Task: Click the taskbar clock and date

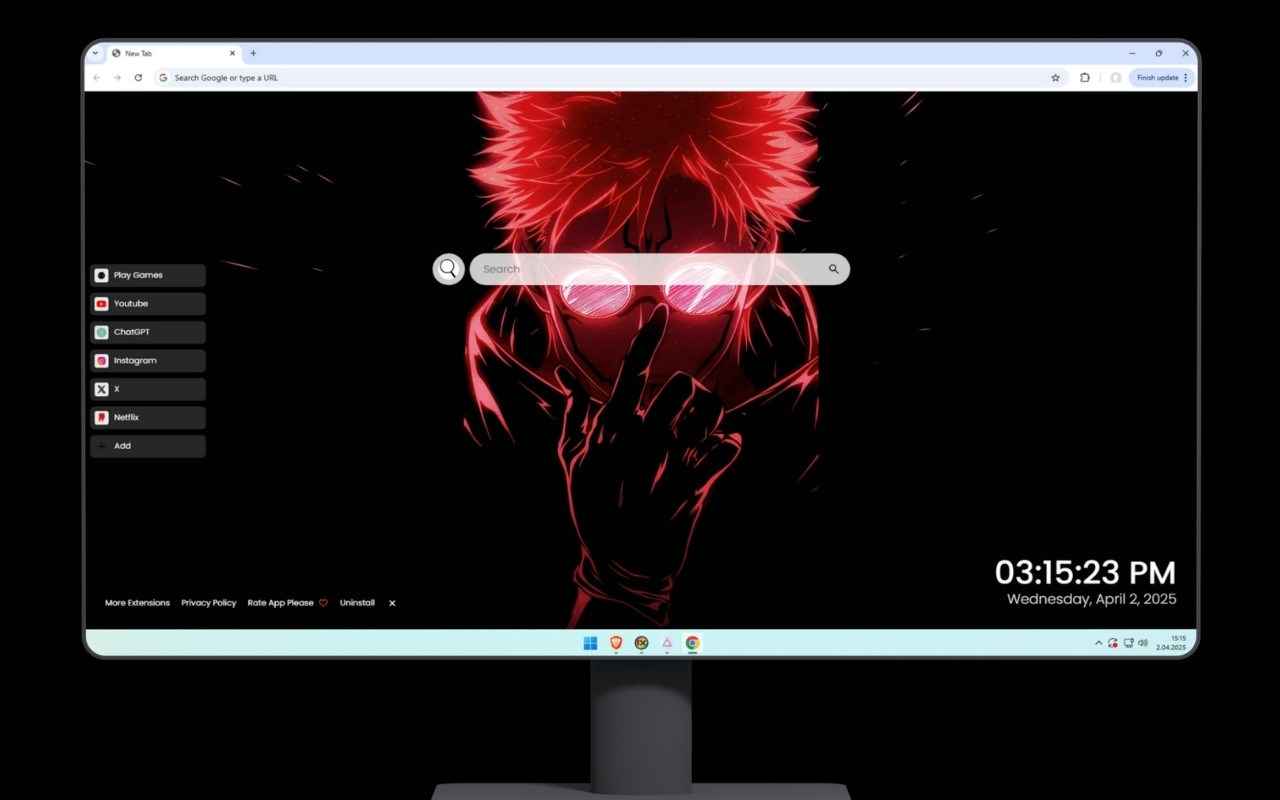Action: tap(1171, 643)
